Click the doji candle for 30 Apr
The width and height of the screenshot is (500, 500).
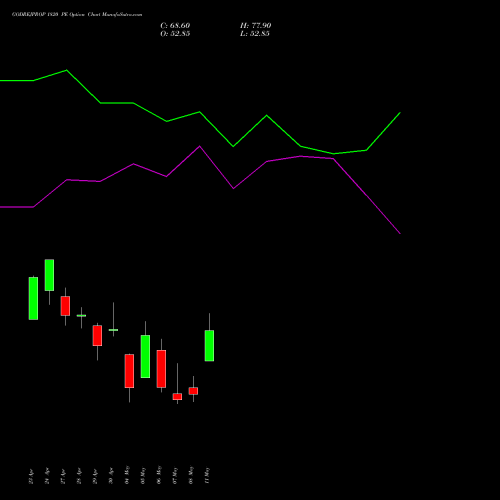point(113,330)
